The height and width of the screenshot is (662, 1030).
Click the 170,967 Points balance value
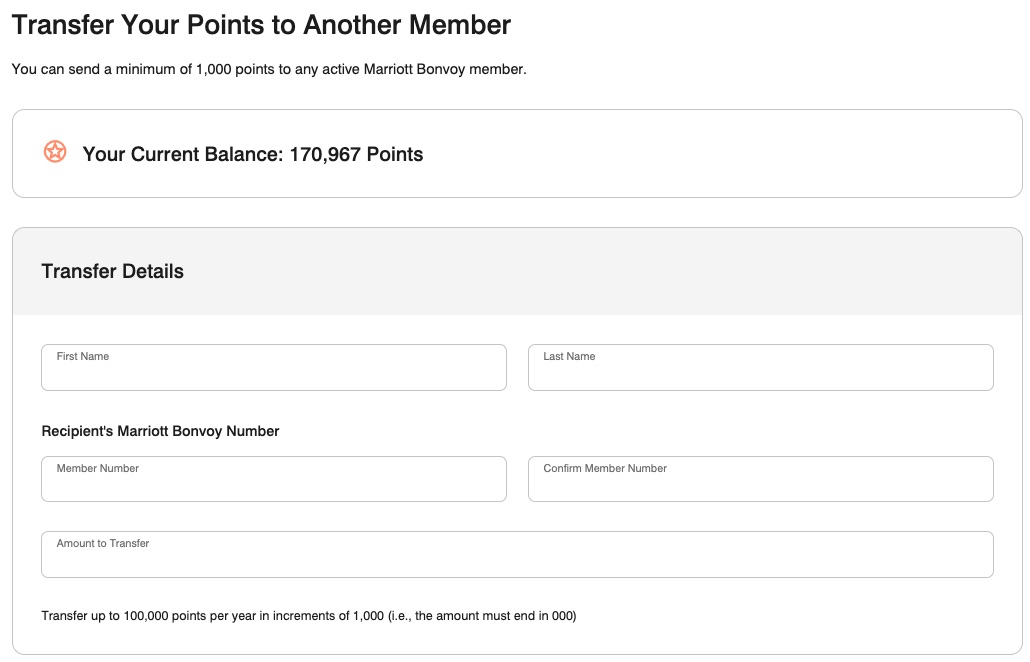click(x=357, y=154)
